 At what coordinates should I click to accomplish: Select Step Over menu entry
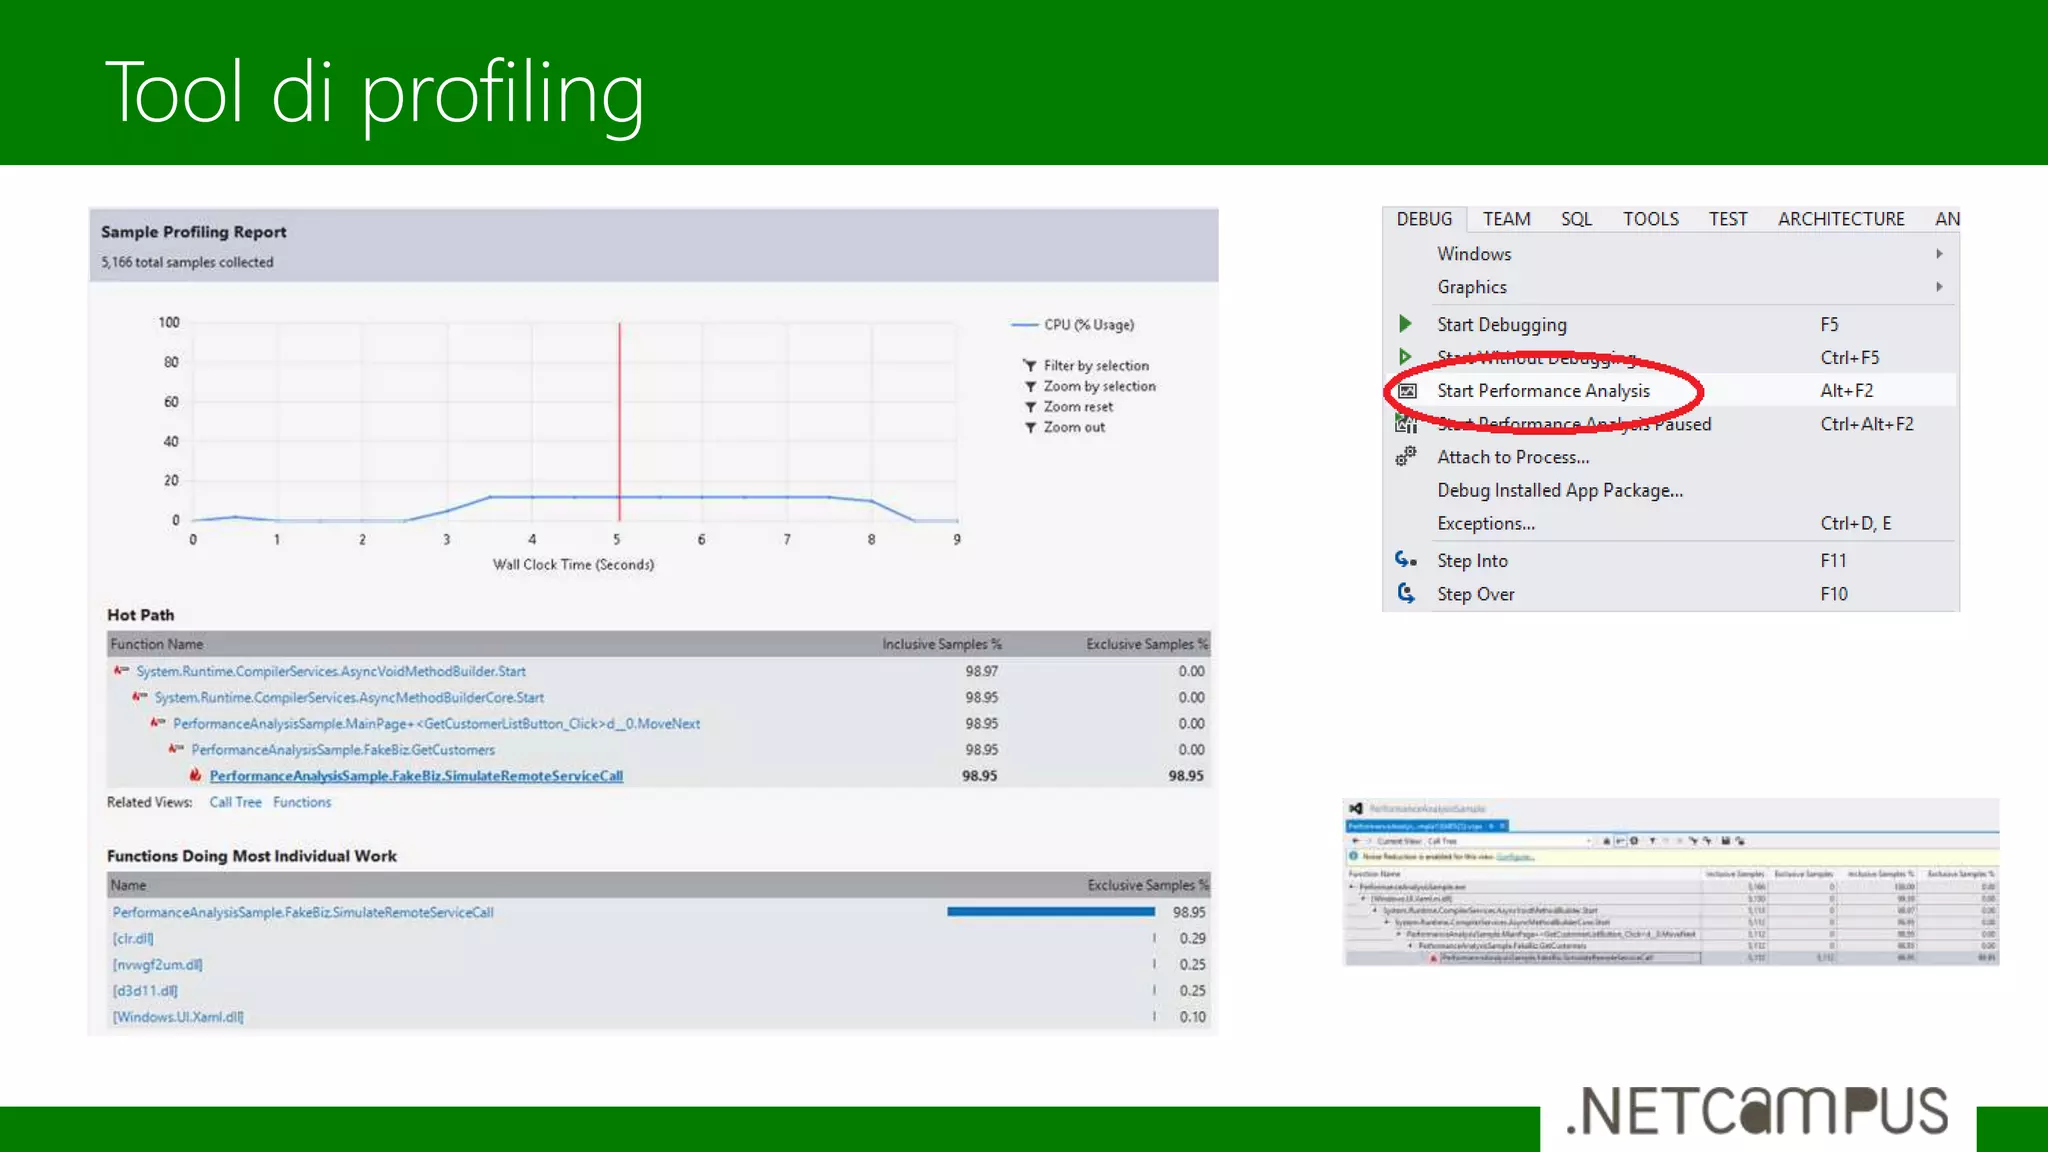click(1670, 594)
